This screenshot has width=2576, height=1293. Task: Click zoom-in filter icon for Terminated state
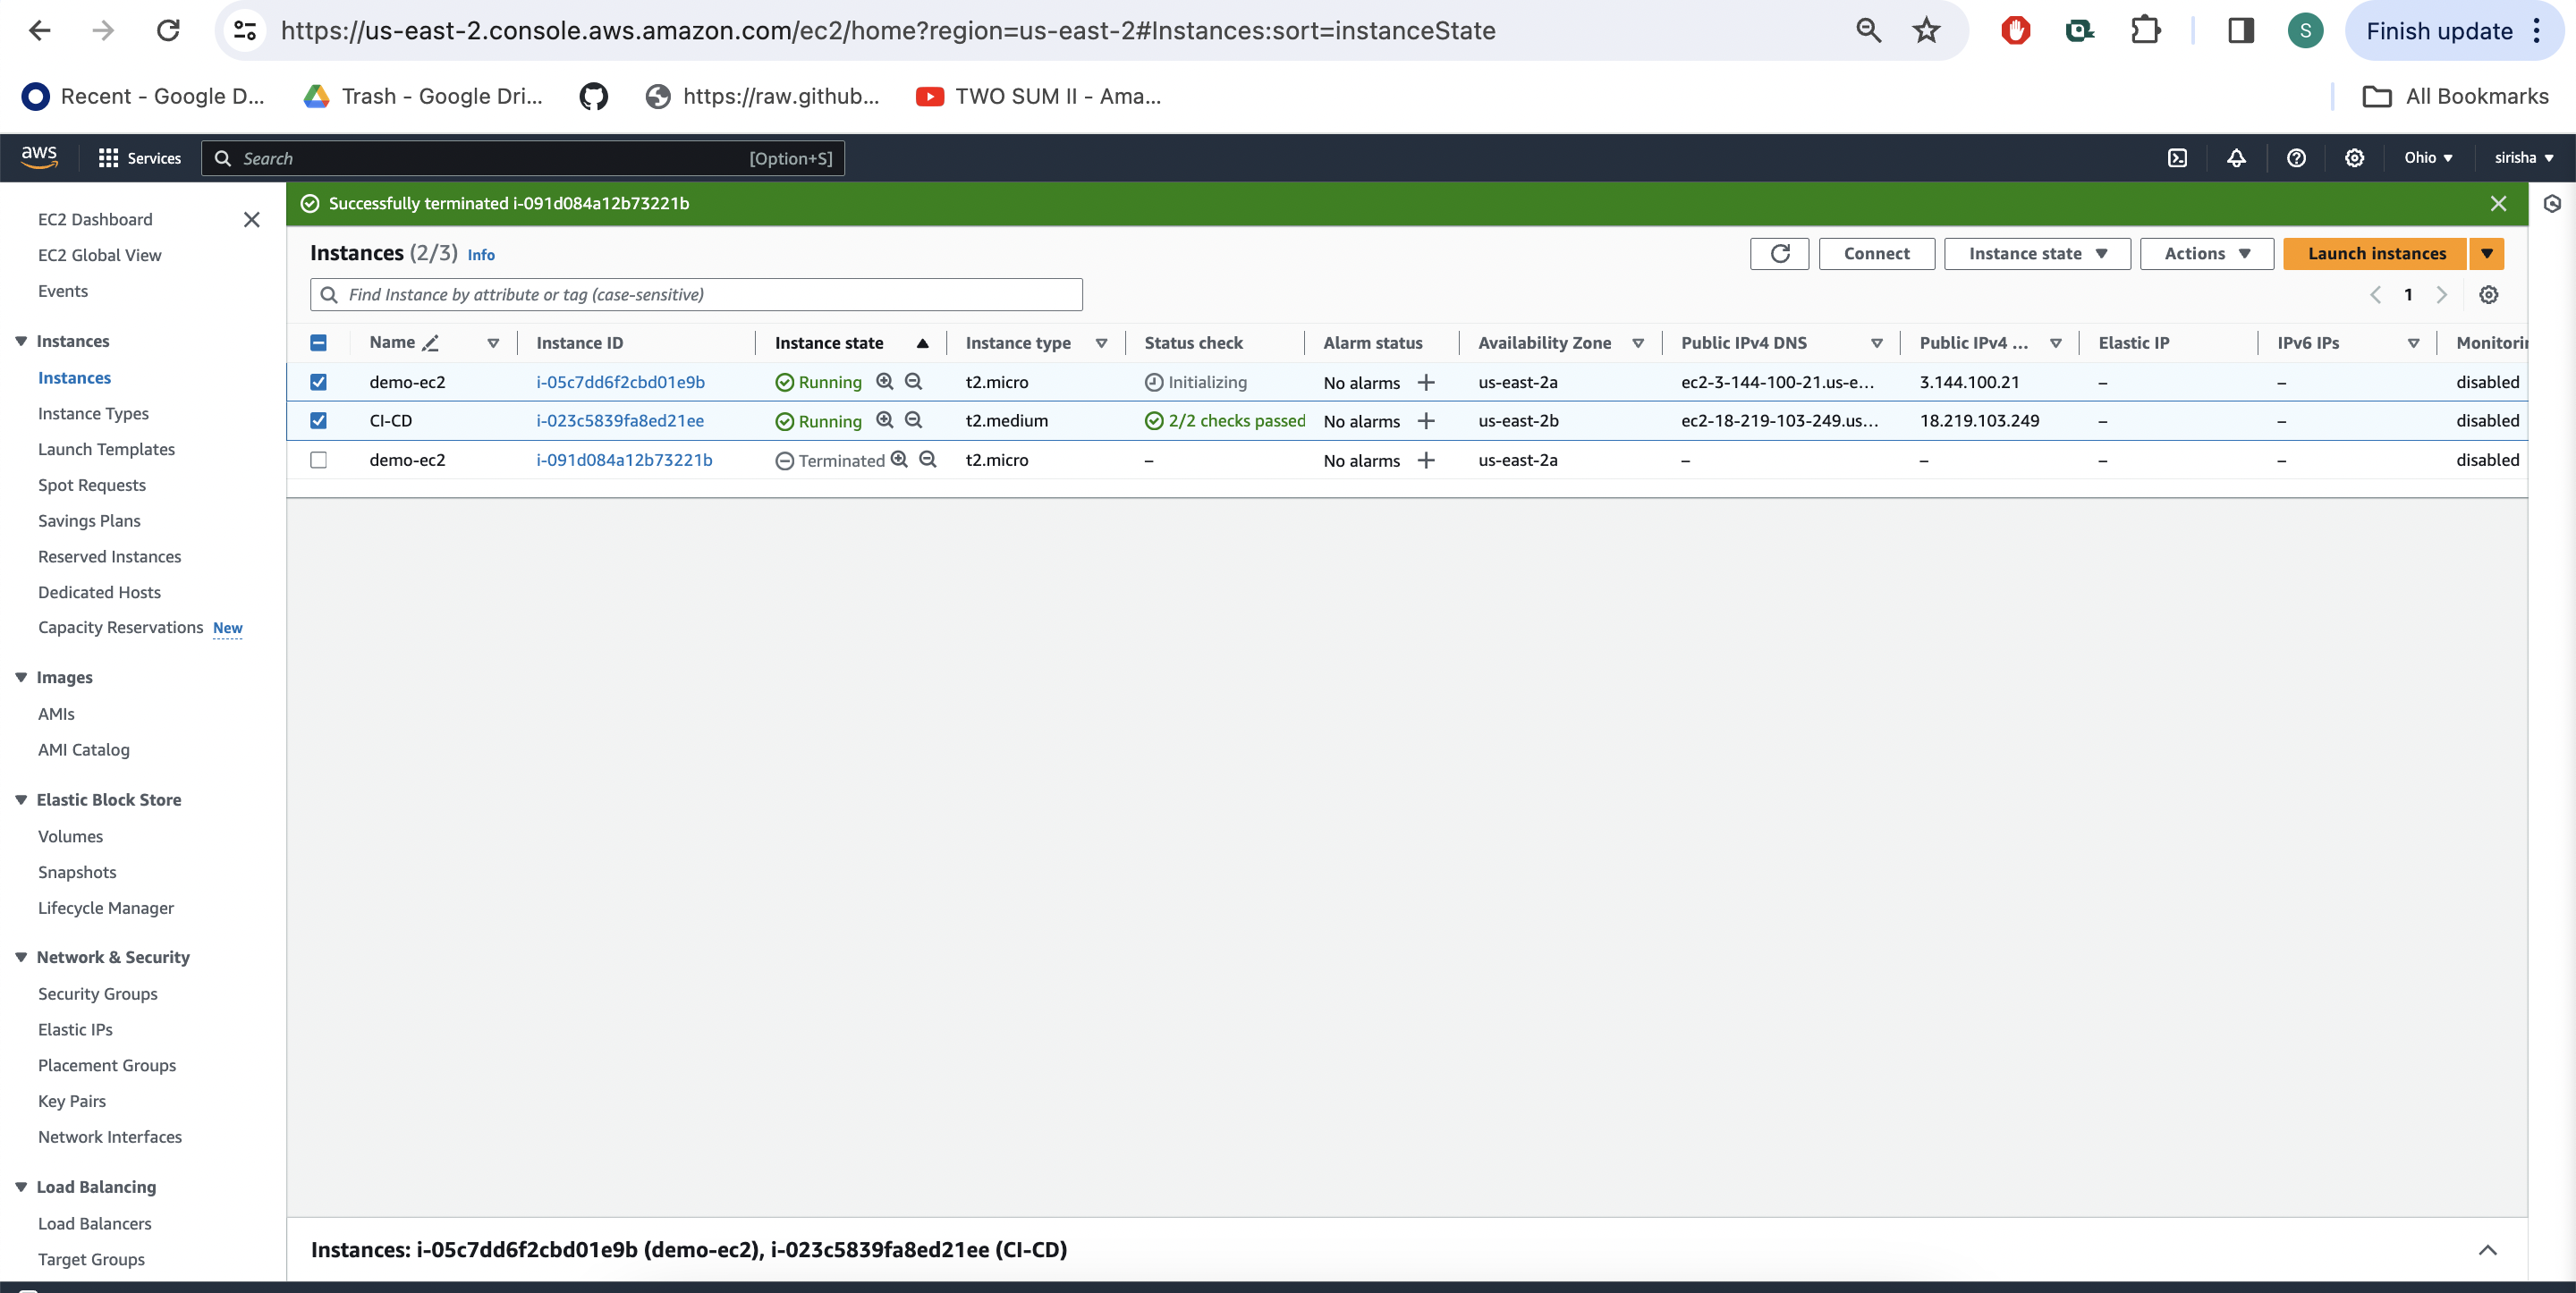tap(899, 460)
